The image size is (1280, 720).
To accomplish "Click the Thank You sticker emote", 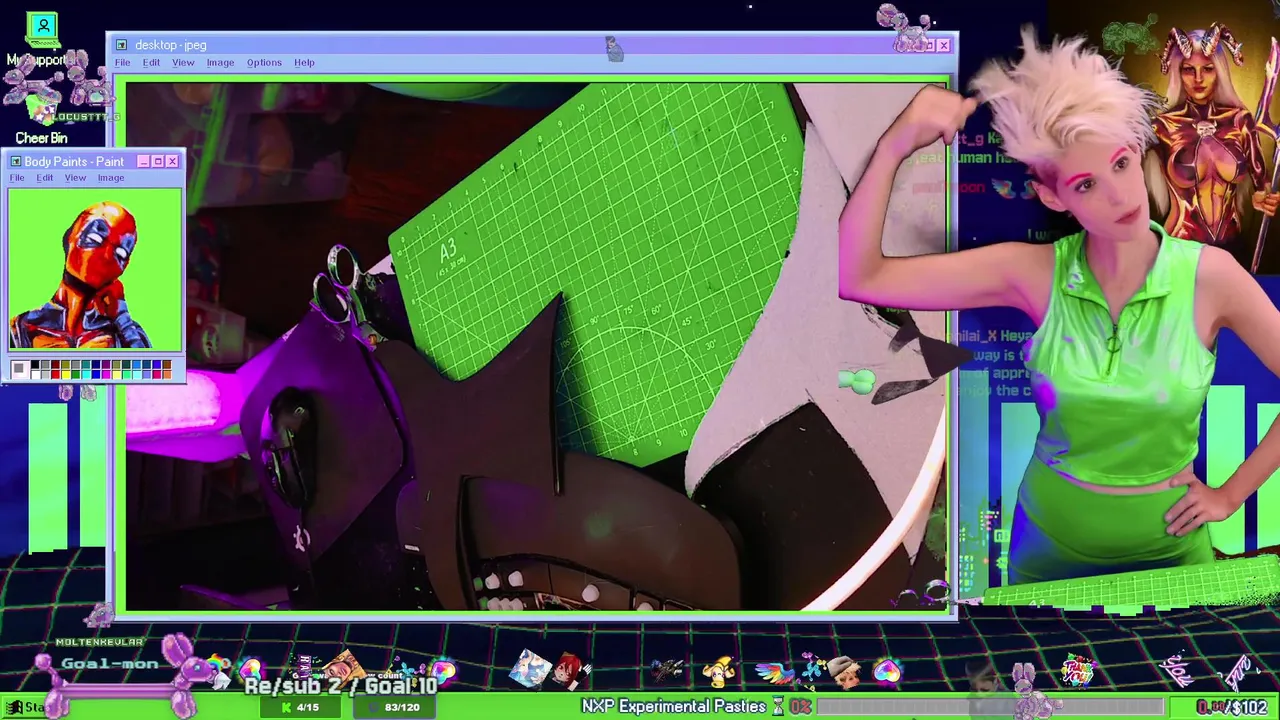I will click(x=1077, y=669).
